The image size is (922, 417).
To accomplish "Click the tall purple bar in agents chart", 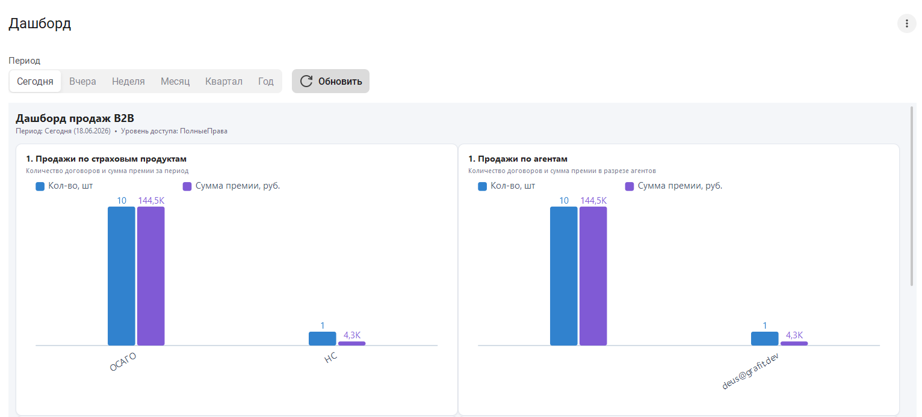I will coord(593,276).
